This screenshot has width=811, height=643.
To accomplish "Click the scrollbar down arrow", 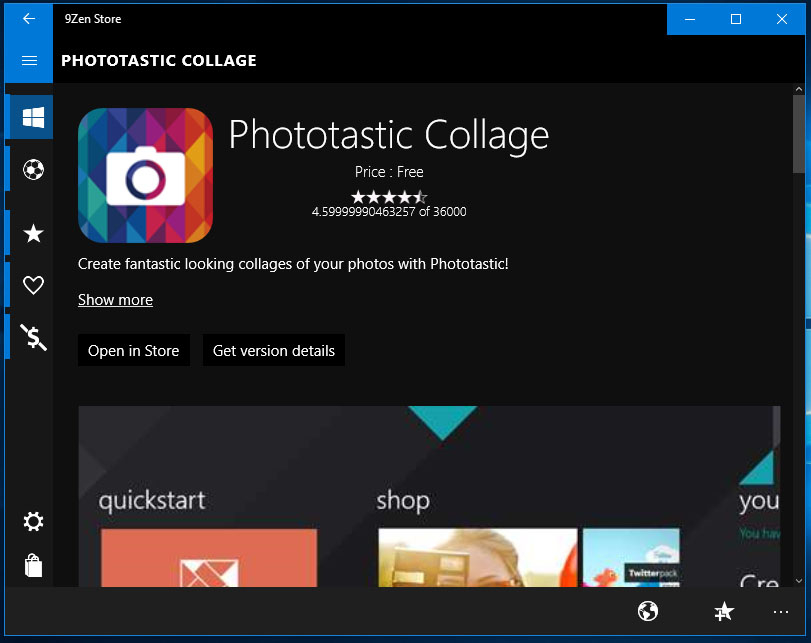I will (x=799, y=581).
